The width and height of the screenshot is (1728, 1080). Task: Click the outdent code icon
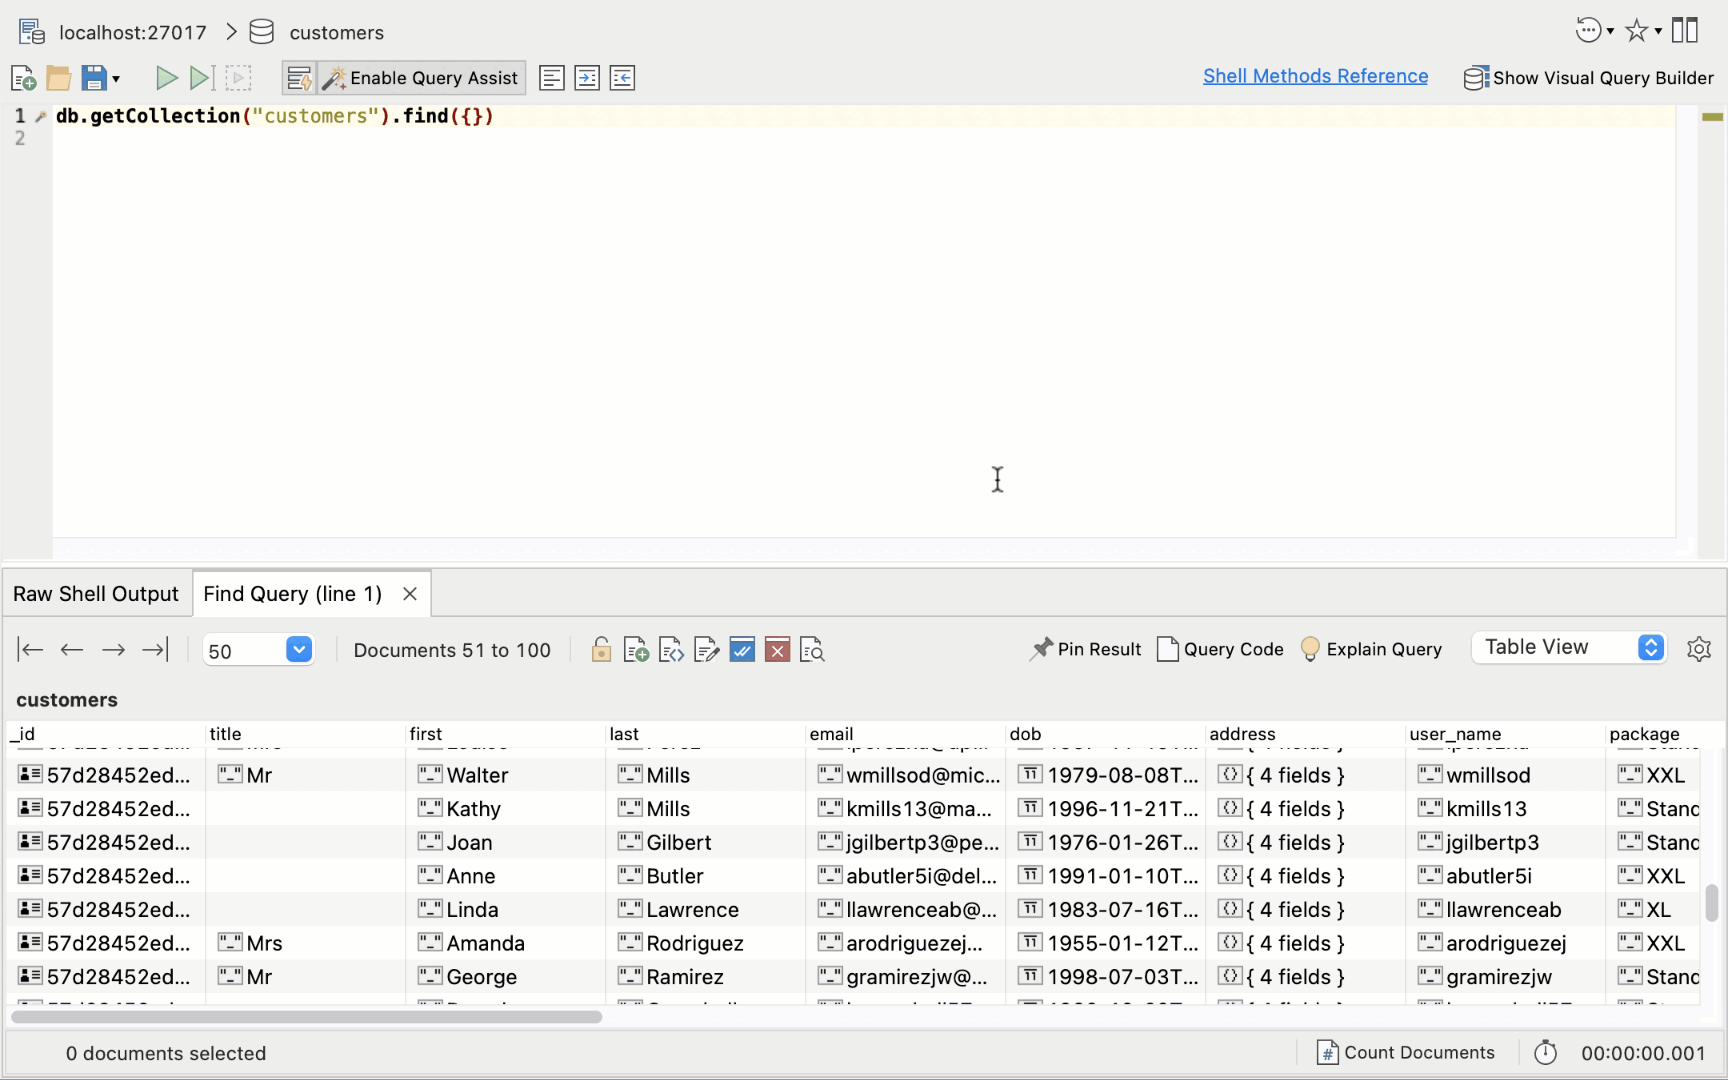pyautogui.click(x=622, y=78)
